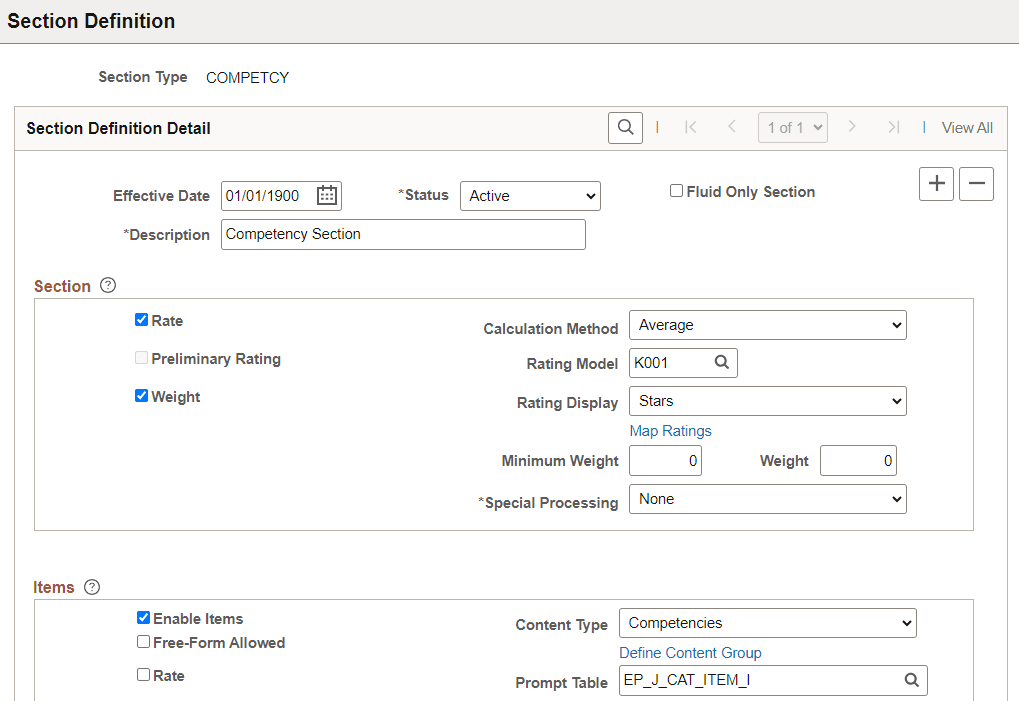Screen dimensions: 1019x701
Task: Open the Prompt Table lookup magnifier
Action: (x=912, y=680)
